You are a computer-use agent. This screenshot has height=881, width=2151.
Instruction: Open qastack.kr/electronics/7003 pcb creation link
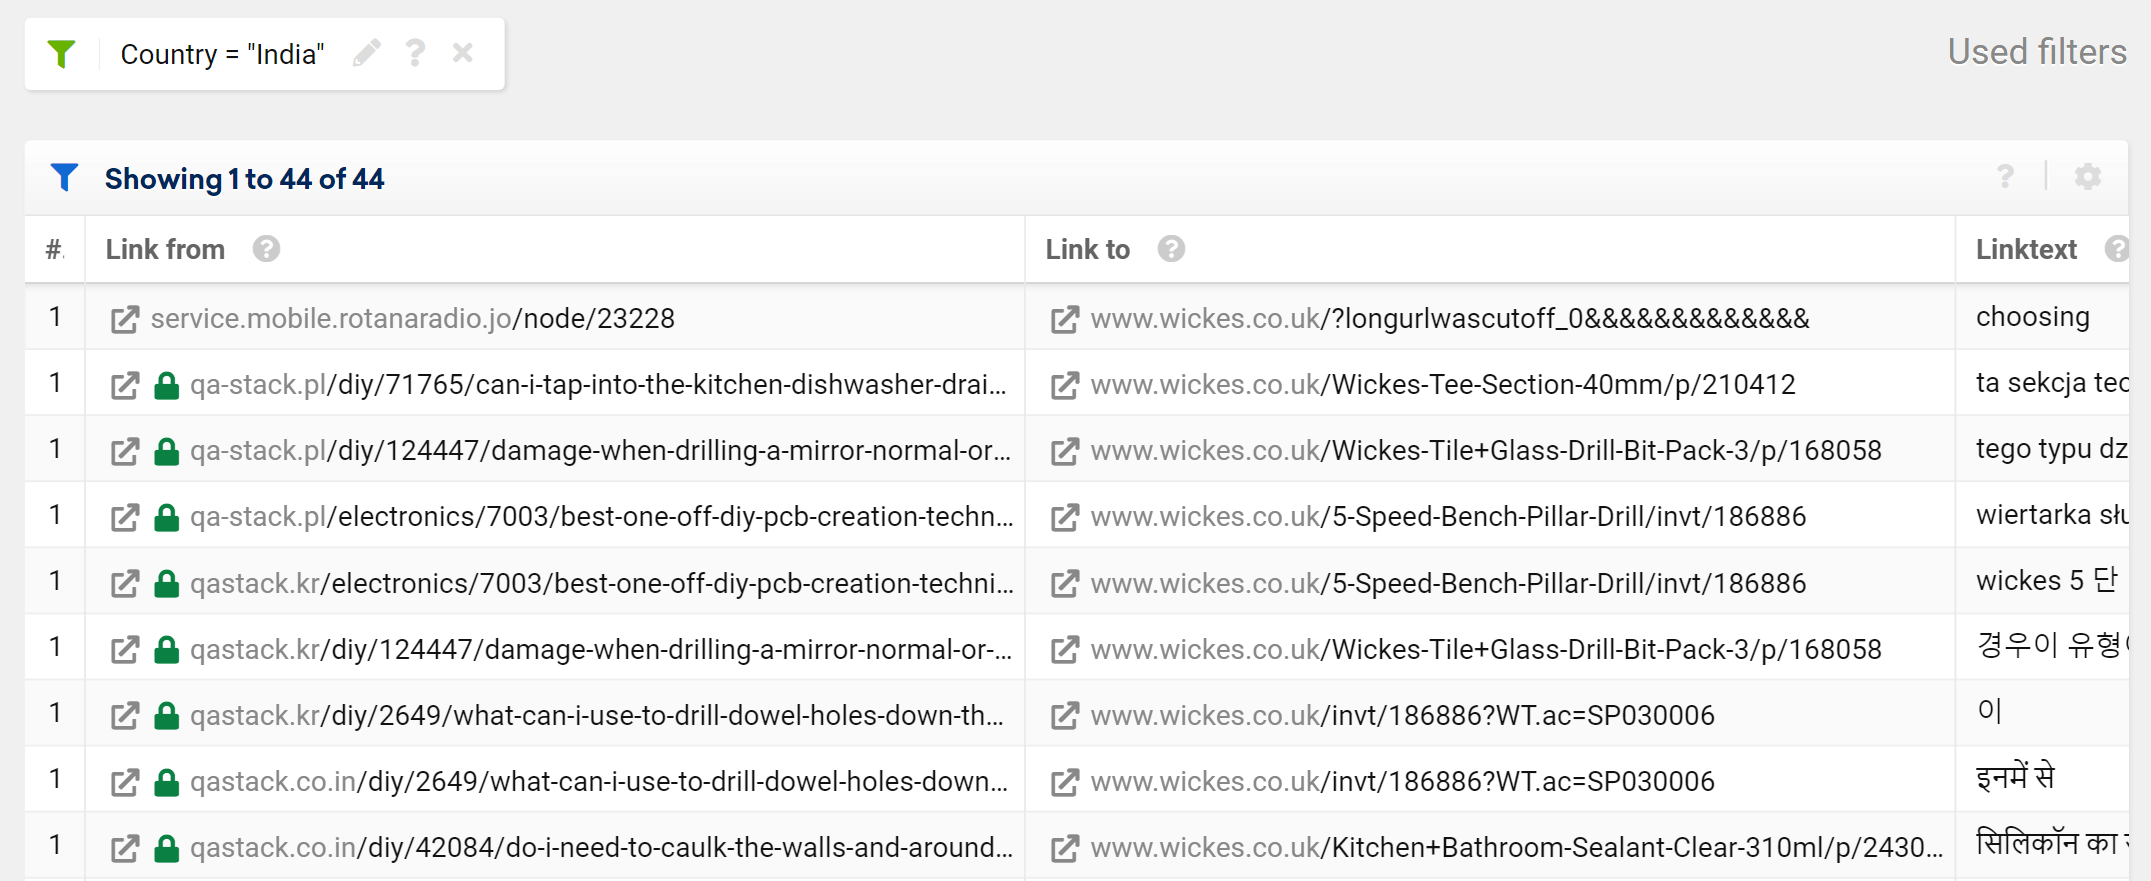602,583
